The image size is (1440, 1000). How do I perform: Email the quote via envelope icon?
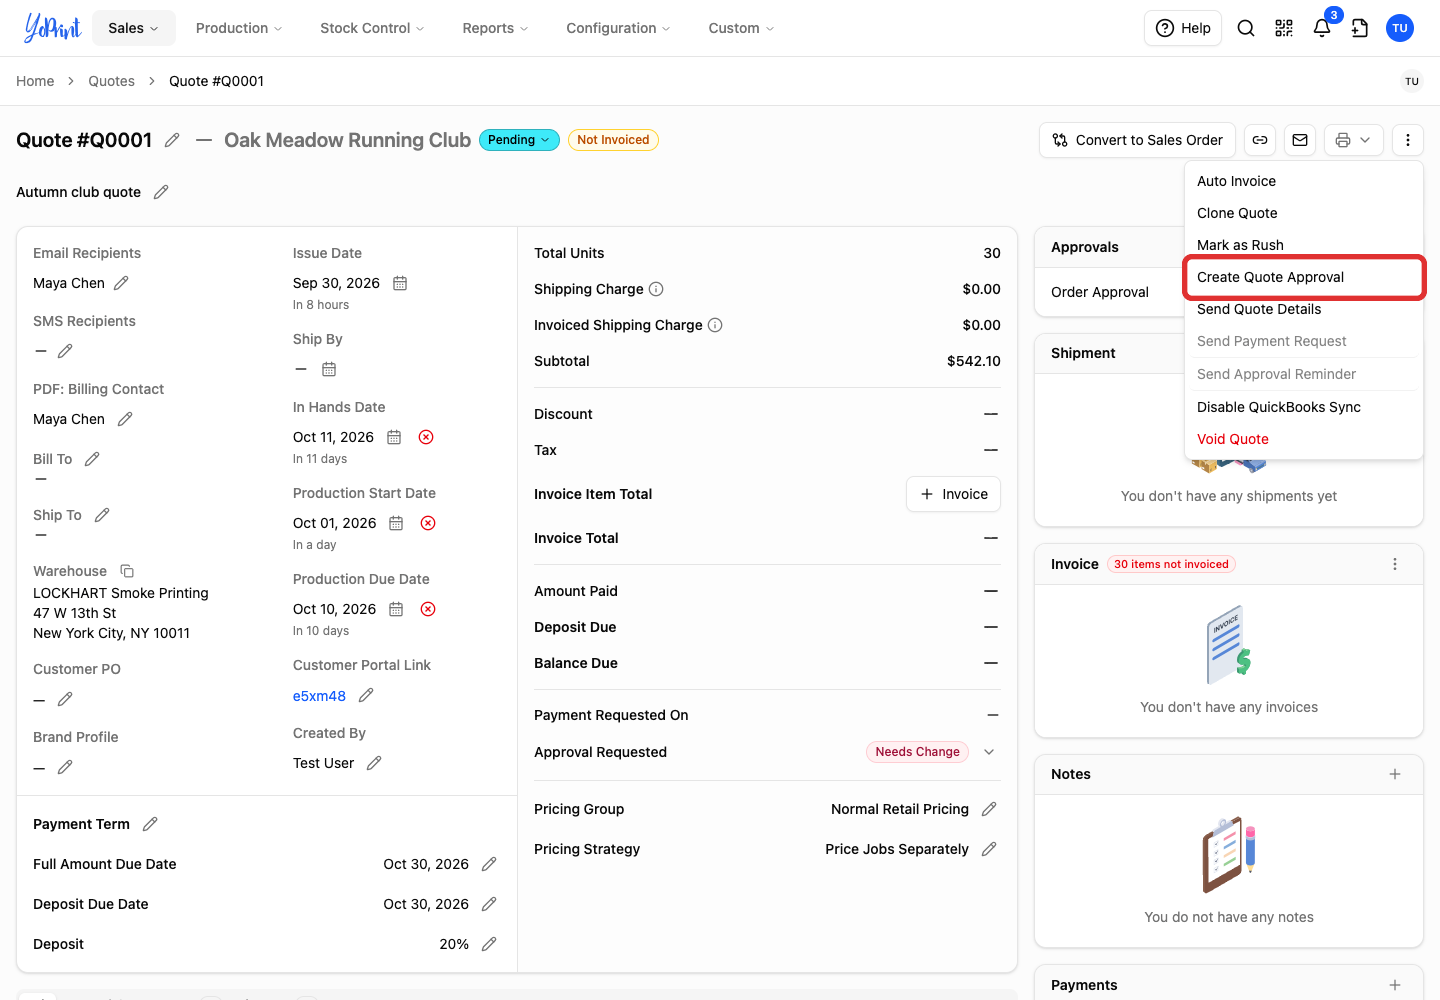pos(1300,140)
